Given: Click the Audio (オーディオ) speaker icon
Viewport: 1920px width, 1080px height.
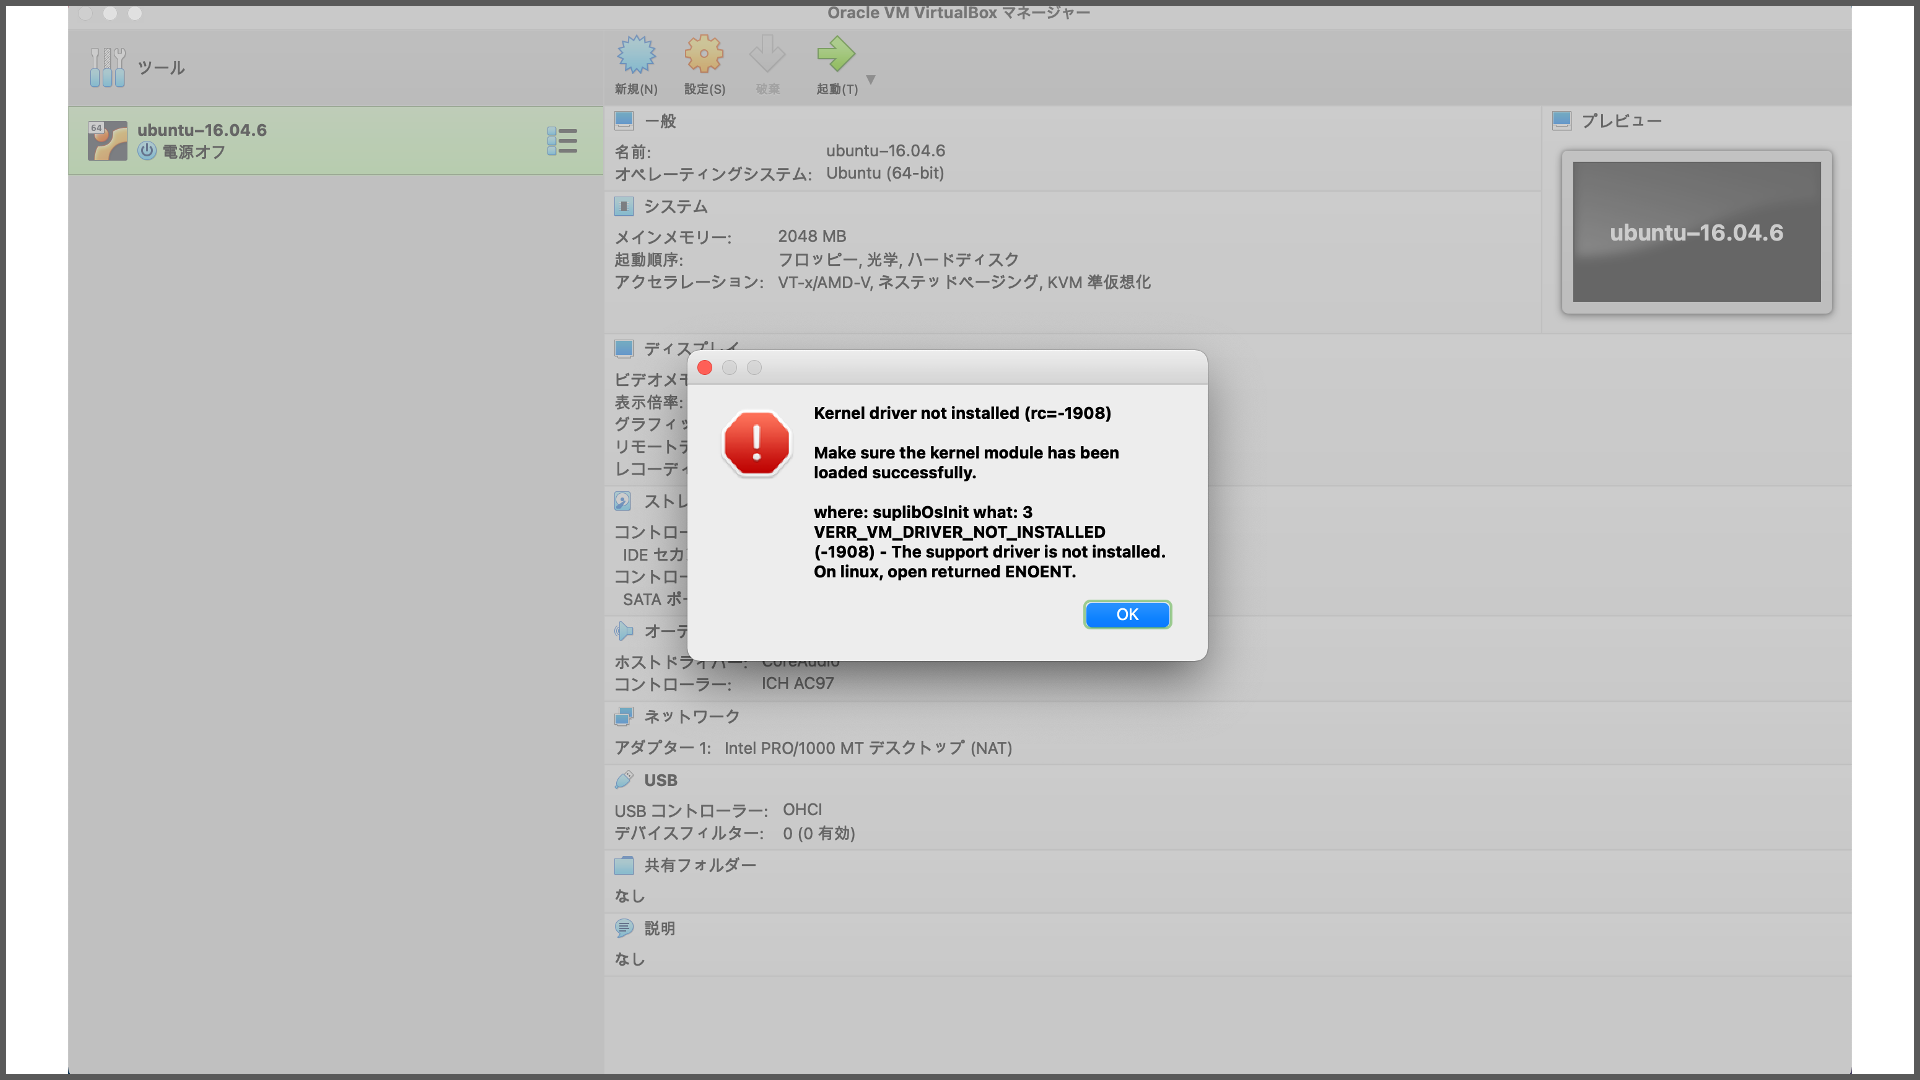Looking at the screenshot, I should click(x=624, y=631).
